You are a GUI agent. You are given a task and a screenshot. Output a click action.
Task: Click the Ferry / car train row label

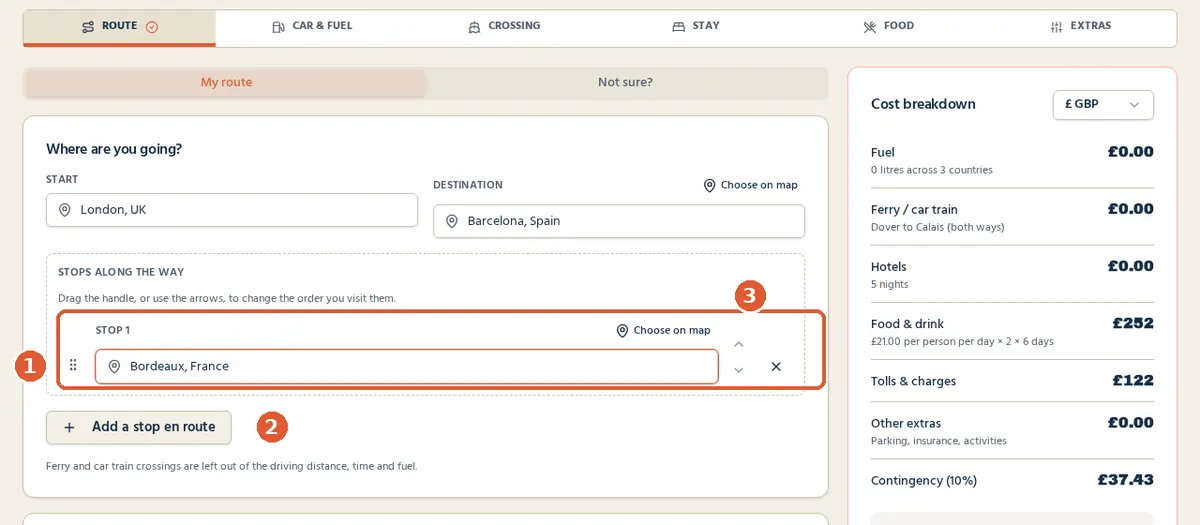click(x=914, y=210)
